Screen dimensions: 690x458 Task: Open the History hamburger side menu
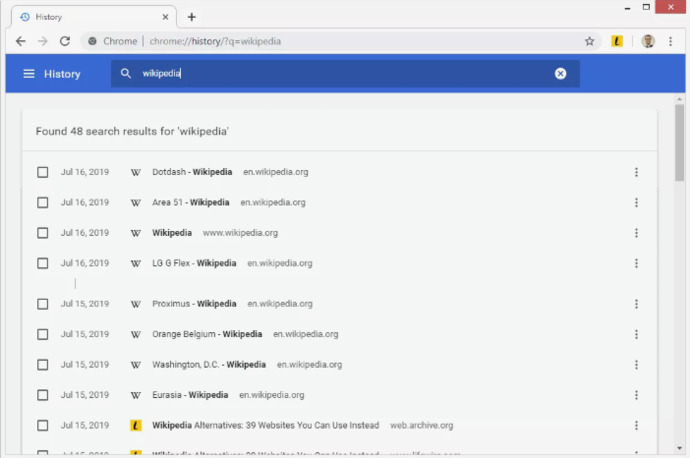[29, 73]
